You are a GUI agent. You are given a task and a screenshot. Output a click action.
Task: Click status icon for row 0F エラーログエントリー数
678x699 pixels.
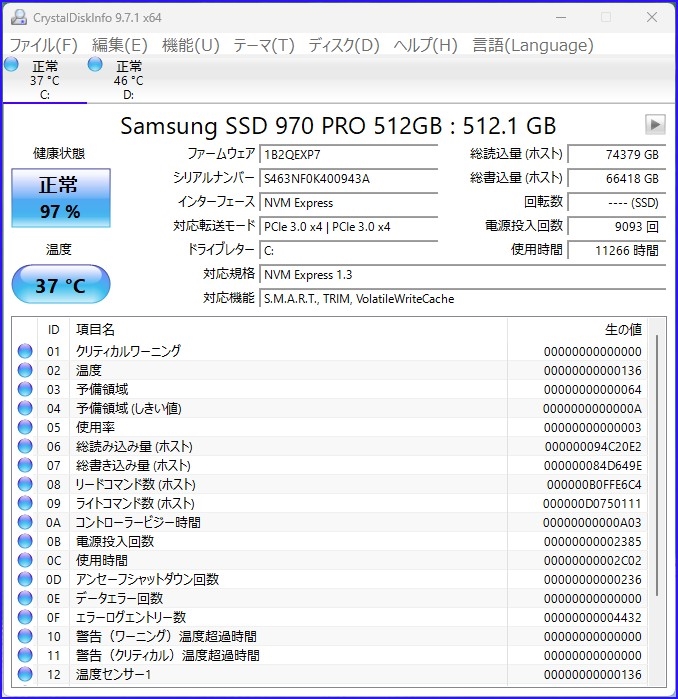tap(25, 617)
